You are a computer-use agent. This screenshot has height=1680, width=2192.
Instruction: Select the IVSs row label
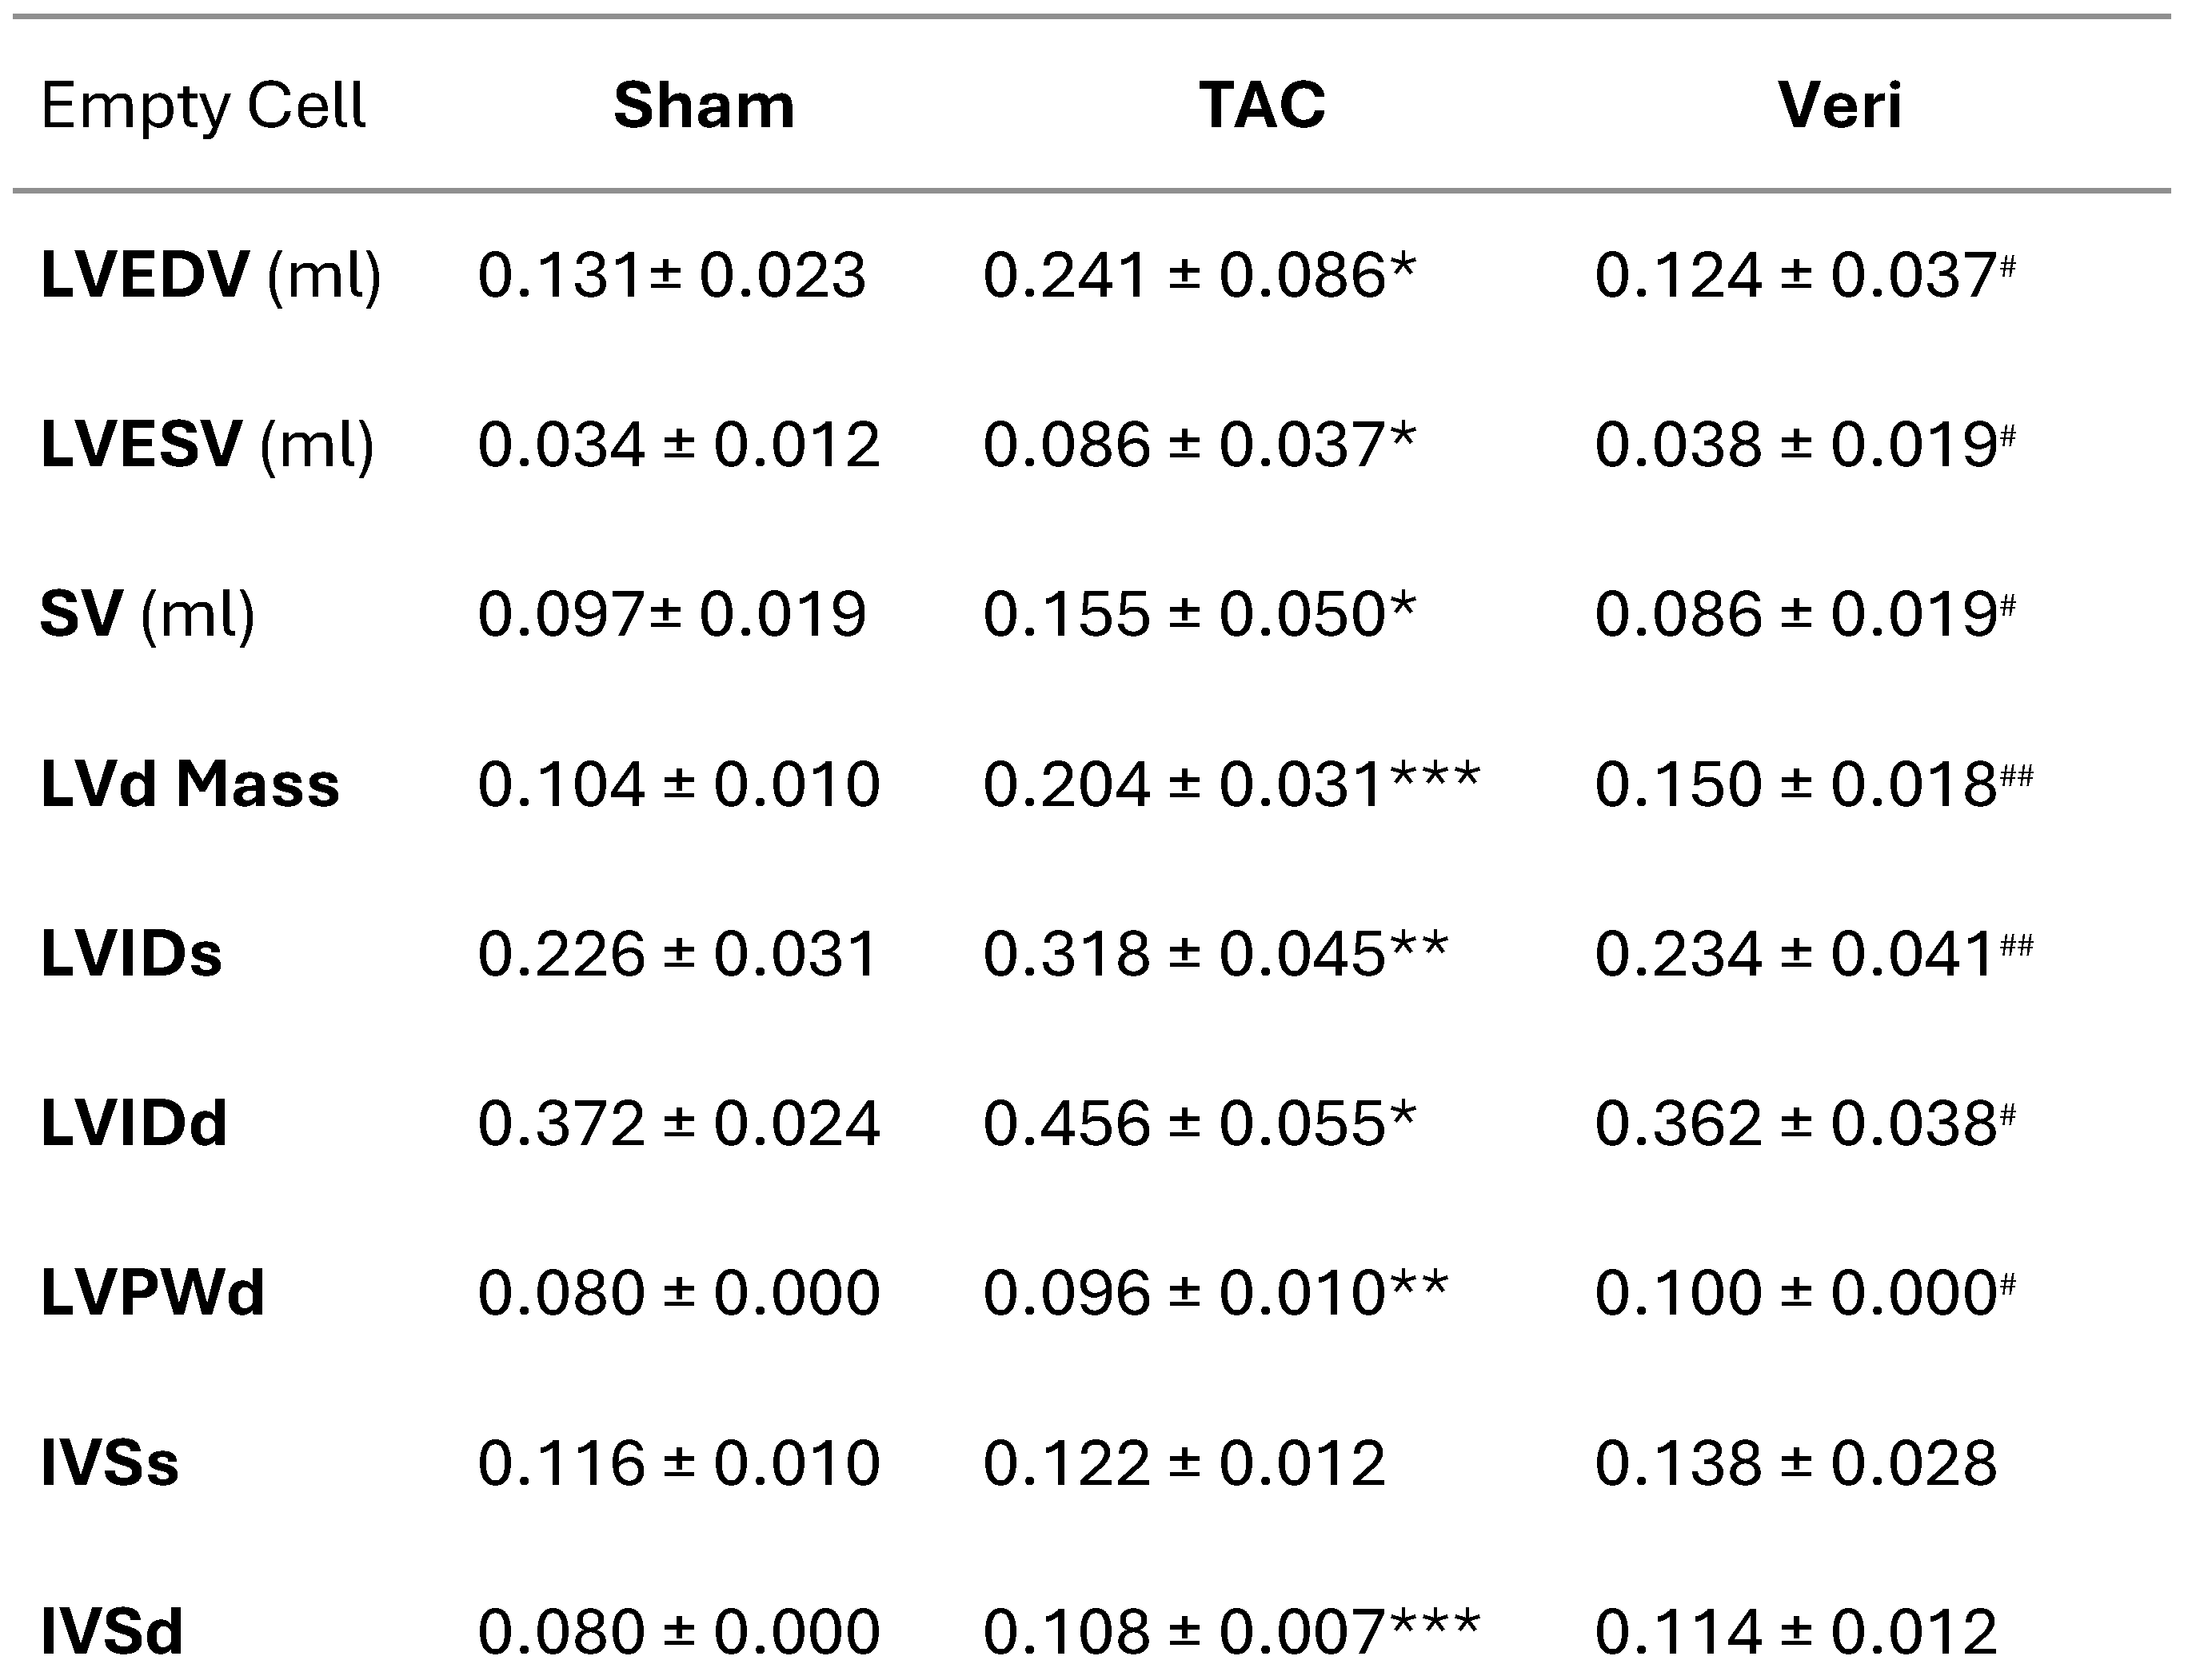point(110,1463)
